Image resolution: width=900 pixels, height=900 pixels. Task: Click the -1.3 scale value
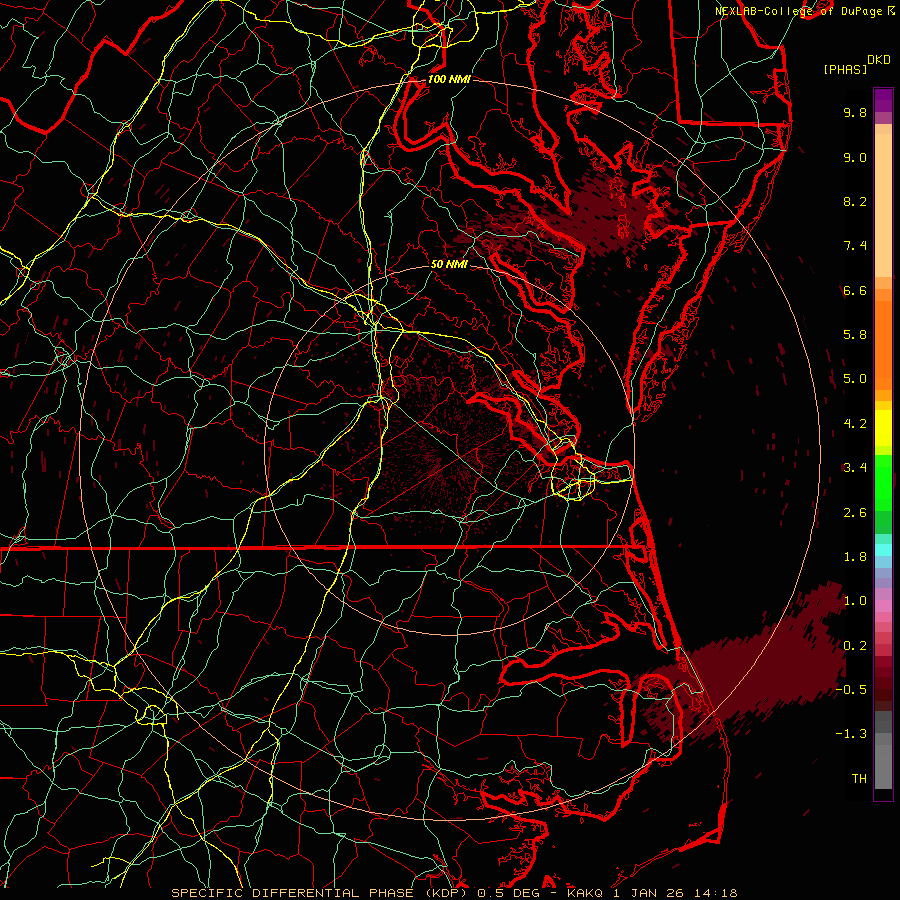pyautogui.click(x=851, y=734)
